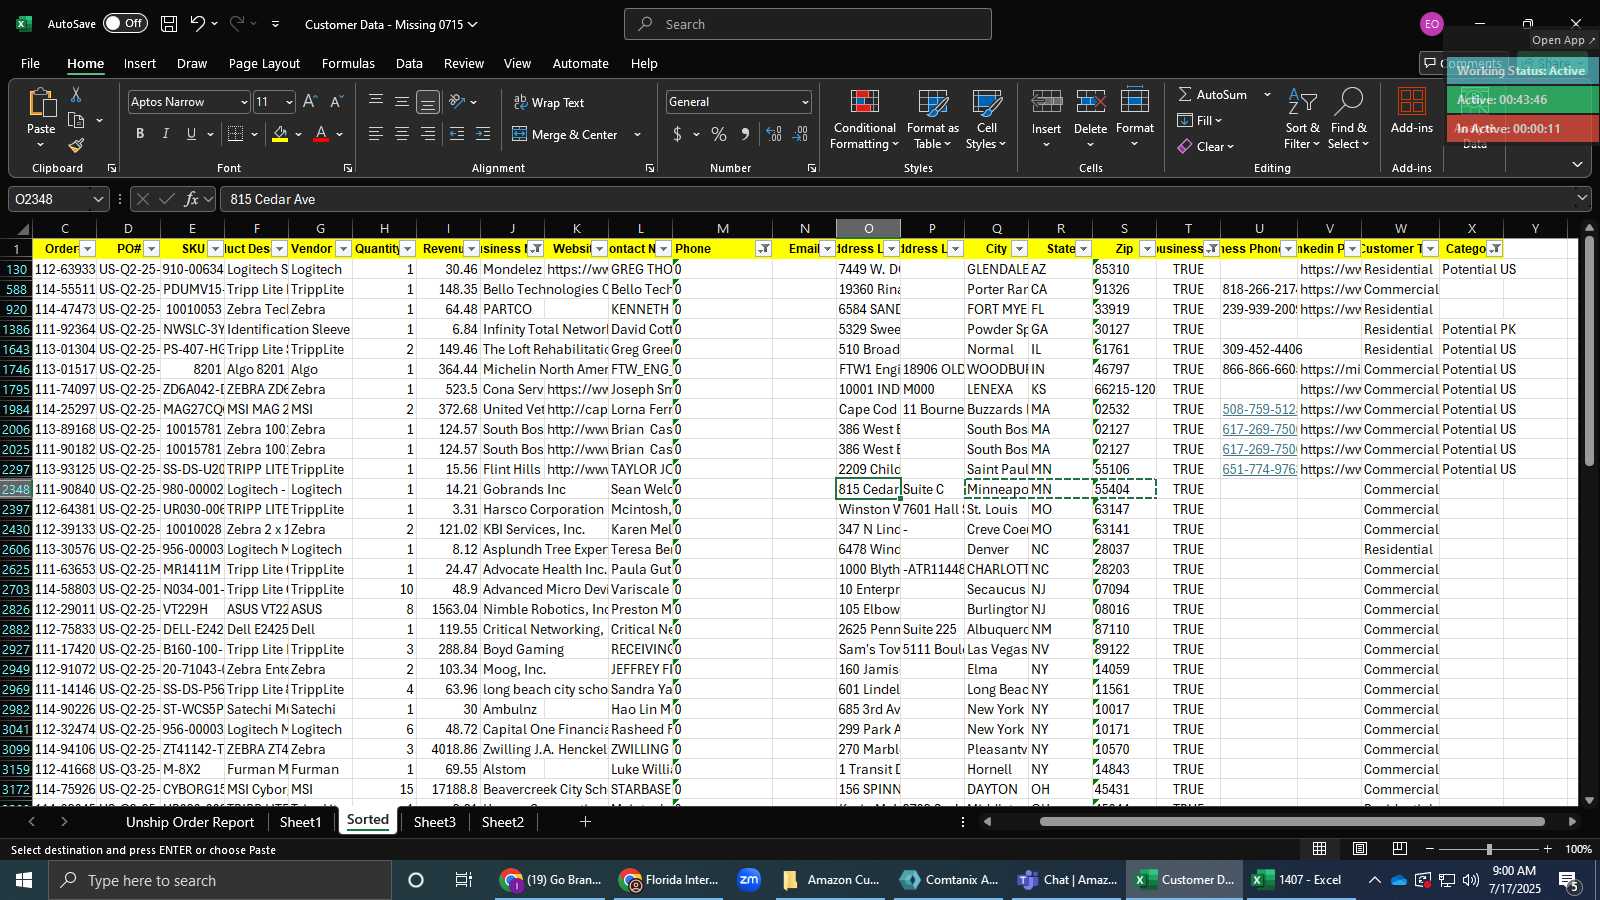The height and width of the screenshot is (900, 1600).
Task: Switch to Page Break Preview in status bar
Action: tap(1399, 849)
